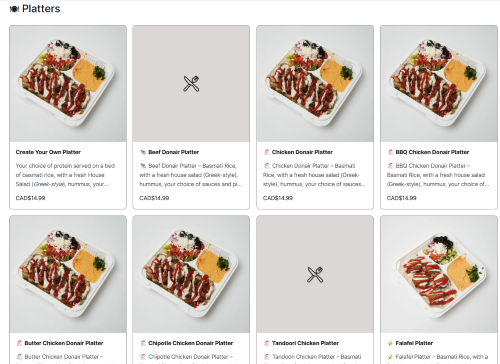Viewport: 500px width, 364px height.
Task: Click the emoji icon beside Beef Donair Platter title
Action: pos(143,152)
